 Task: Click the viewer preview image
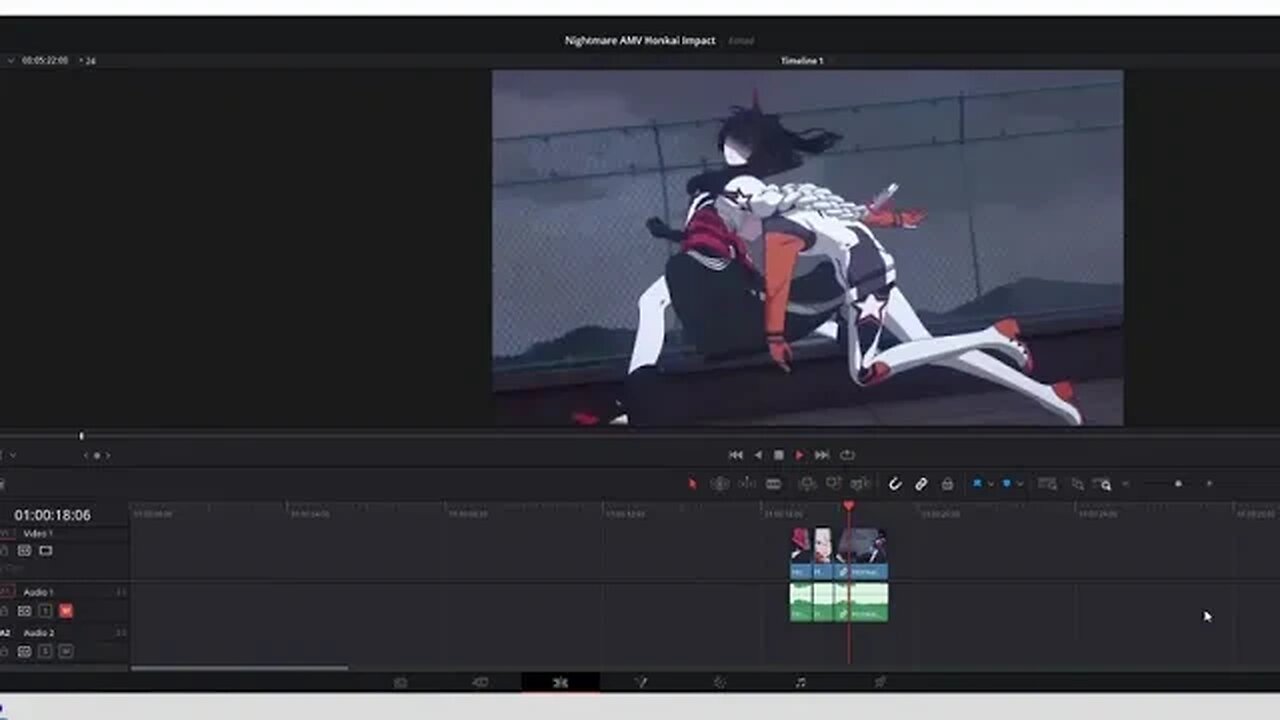[x=807, y=247]
